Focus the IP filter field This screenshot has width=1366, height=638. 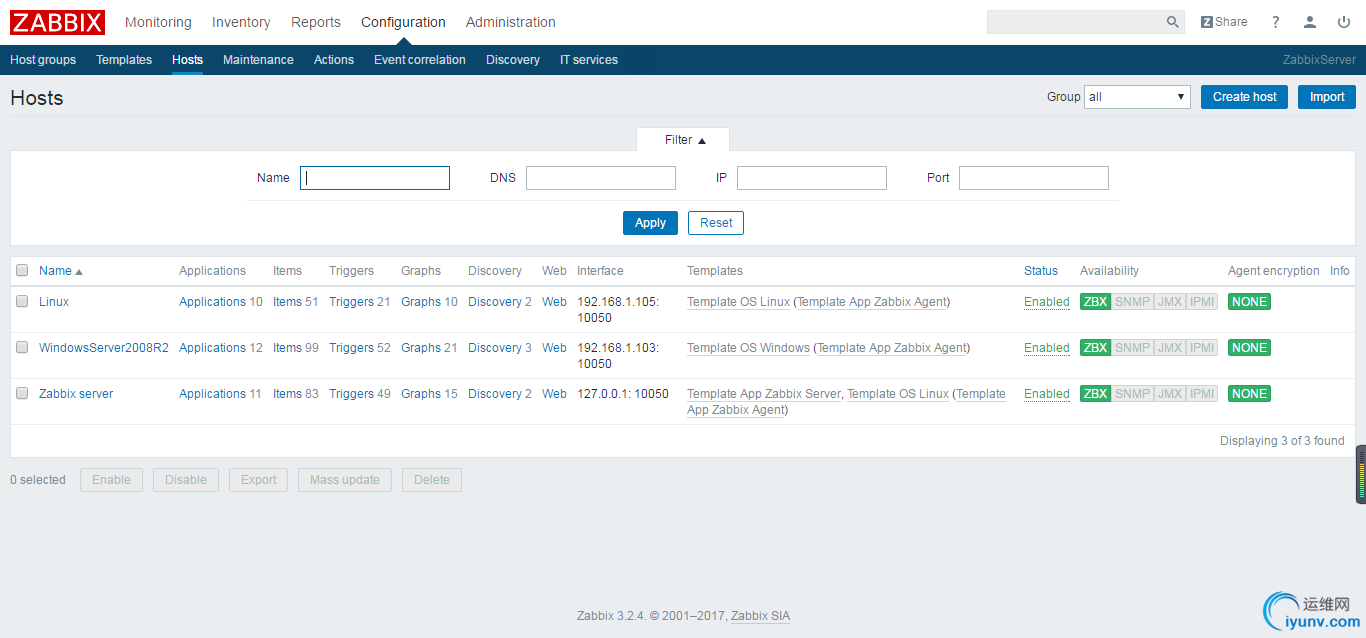[812, 178]
